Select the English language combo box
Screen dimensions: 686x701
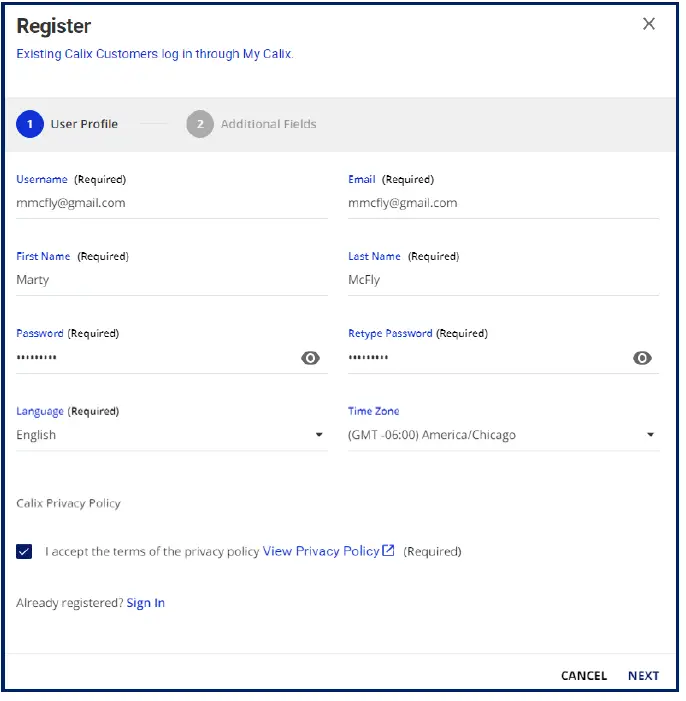(160, 435)
